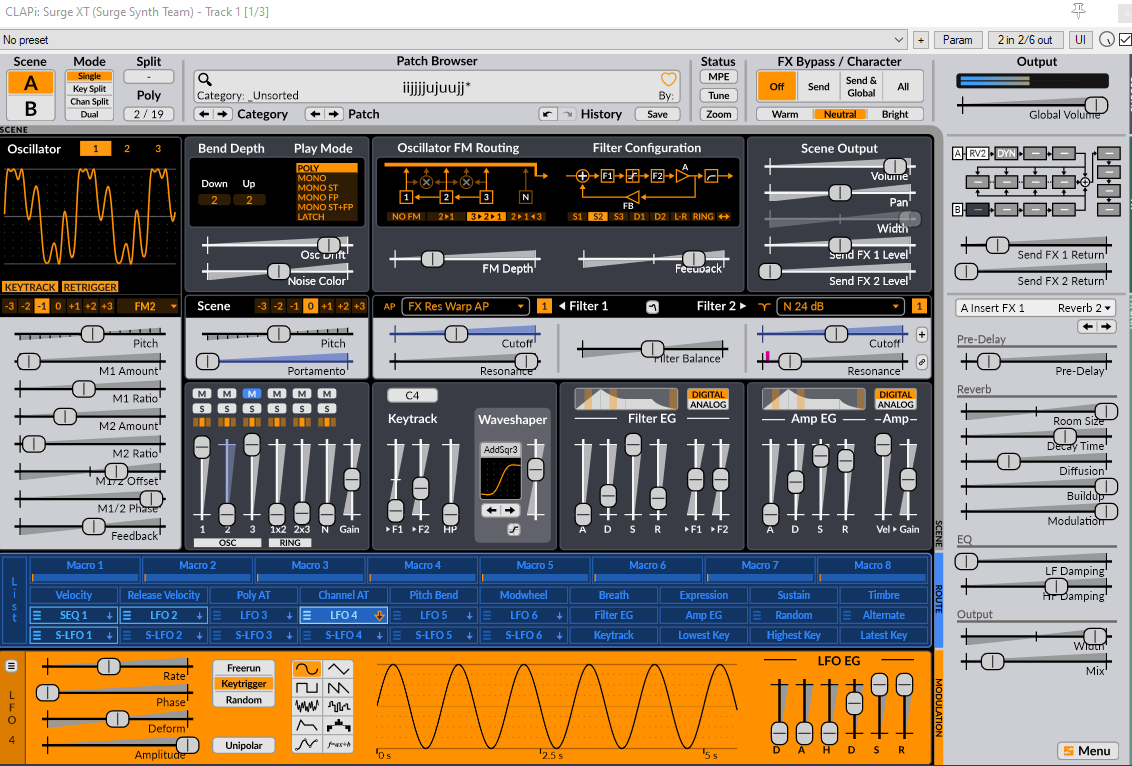Open AddSqr3 waveshaper type selector
The height and width of the screenshot is (766, 1132).
500,449
